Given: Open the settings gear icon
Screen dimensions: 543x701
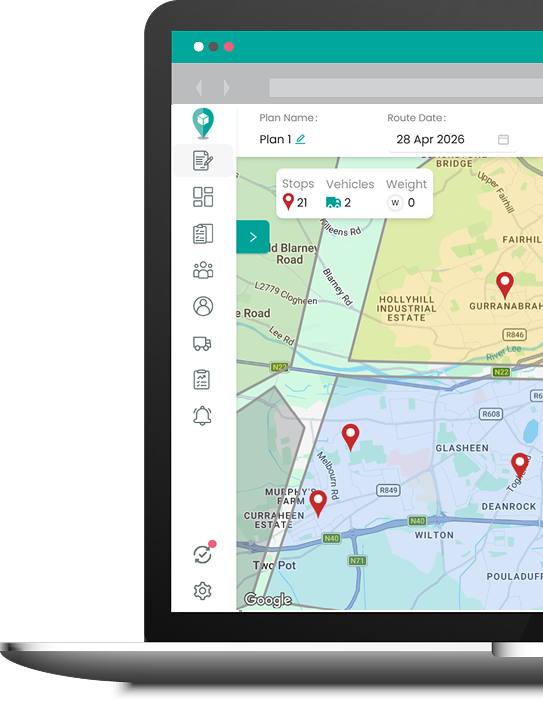Looking at the screenshot, I should (x=202, y=591).
